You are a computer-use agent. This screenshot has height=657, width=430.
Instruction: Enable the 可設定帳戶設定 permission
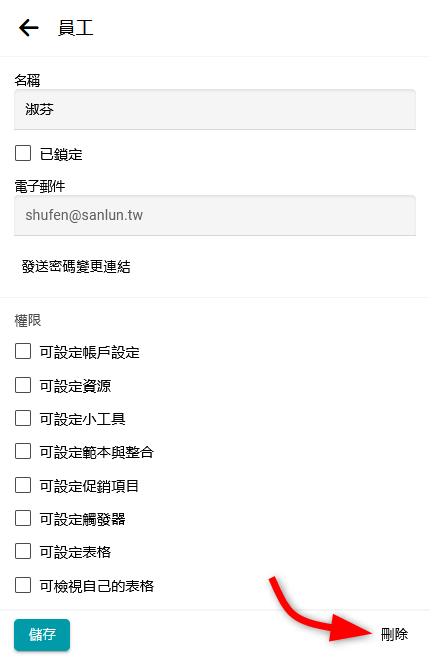coord(23,351)
